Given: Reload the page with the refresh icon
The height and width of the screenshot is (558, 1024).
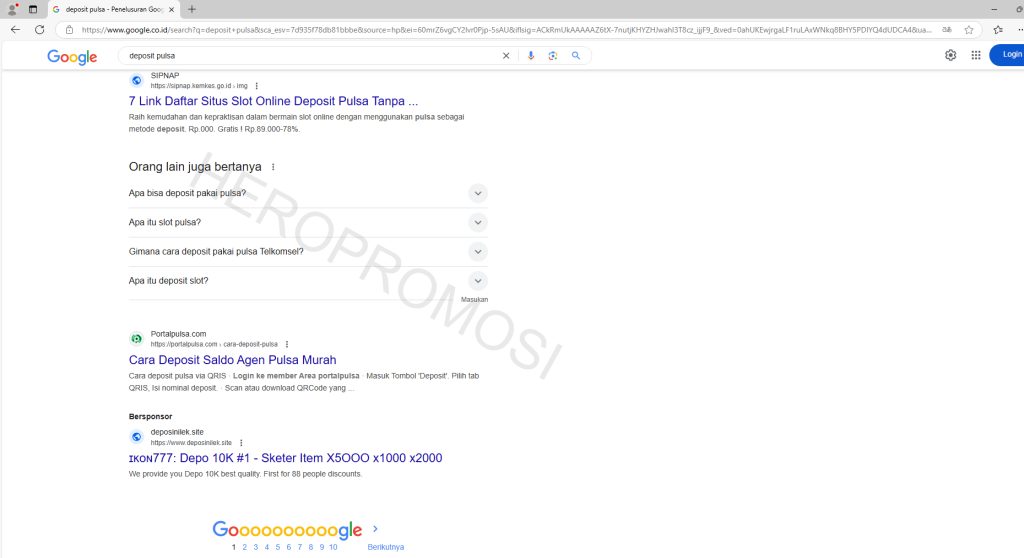Looking at the screenshot, I should (40, 29).
